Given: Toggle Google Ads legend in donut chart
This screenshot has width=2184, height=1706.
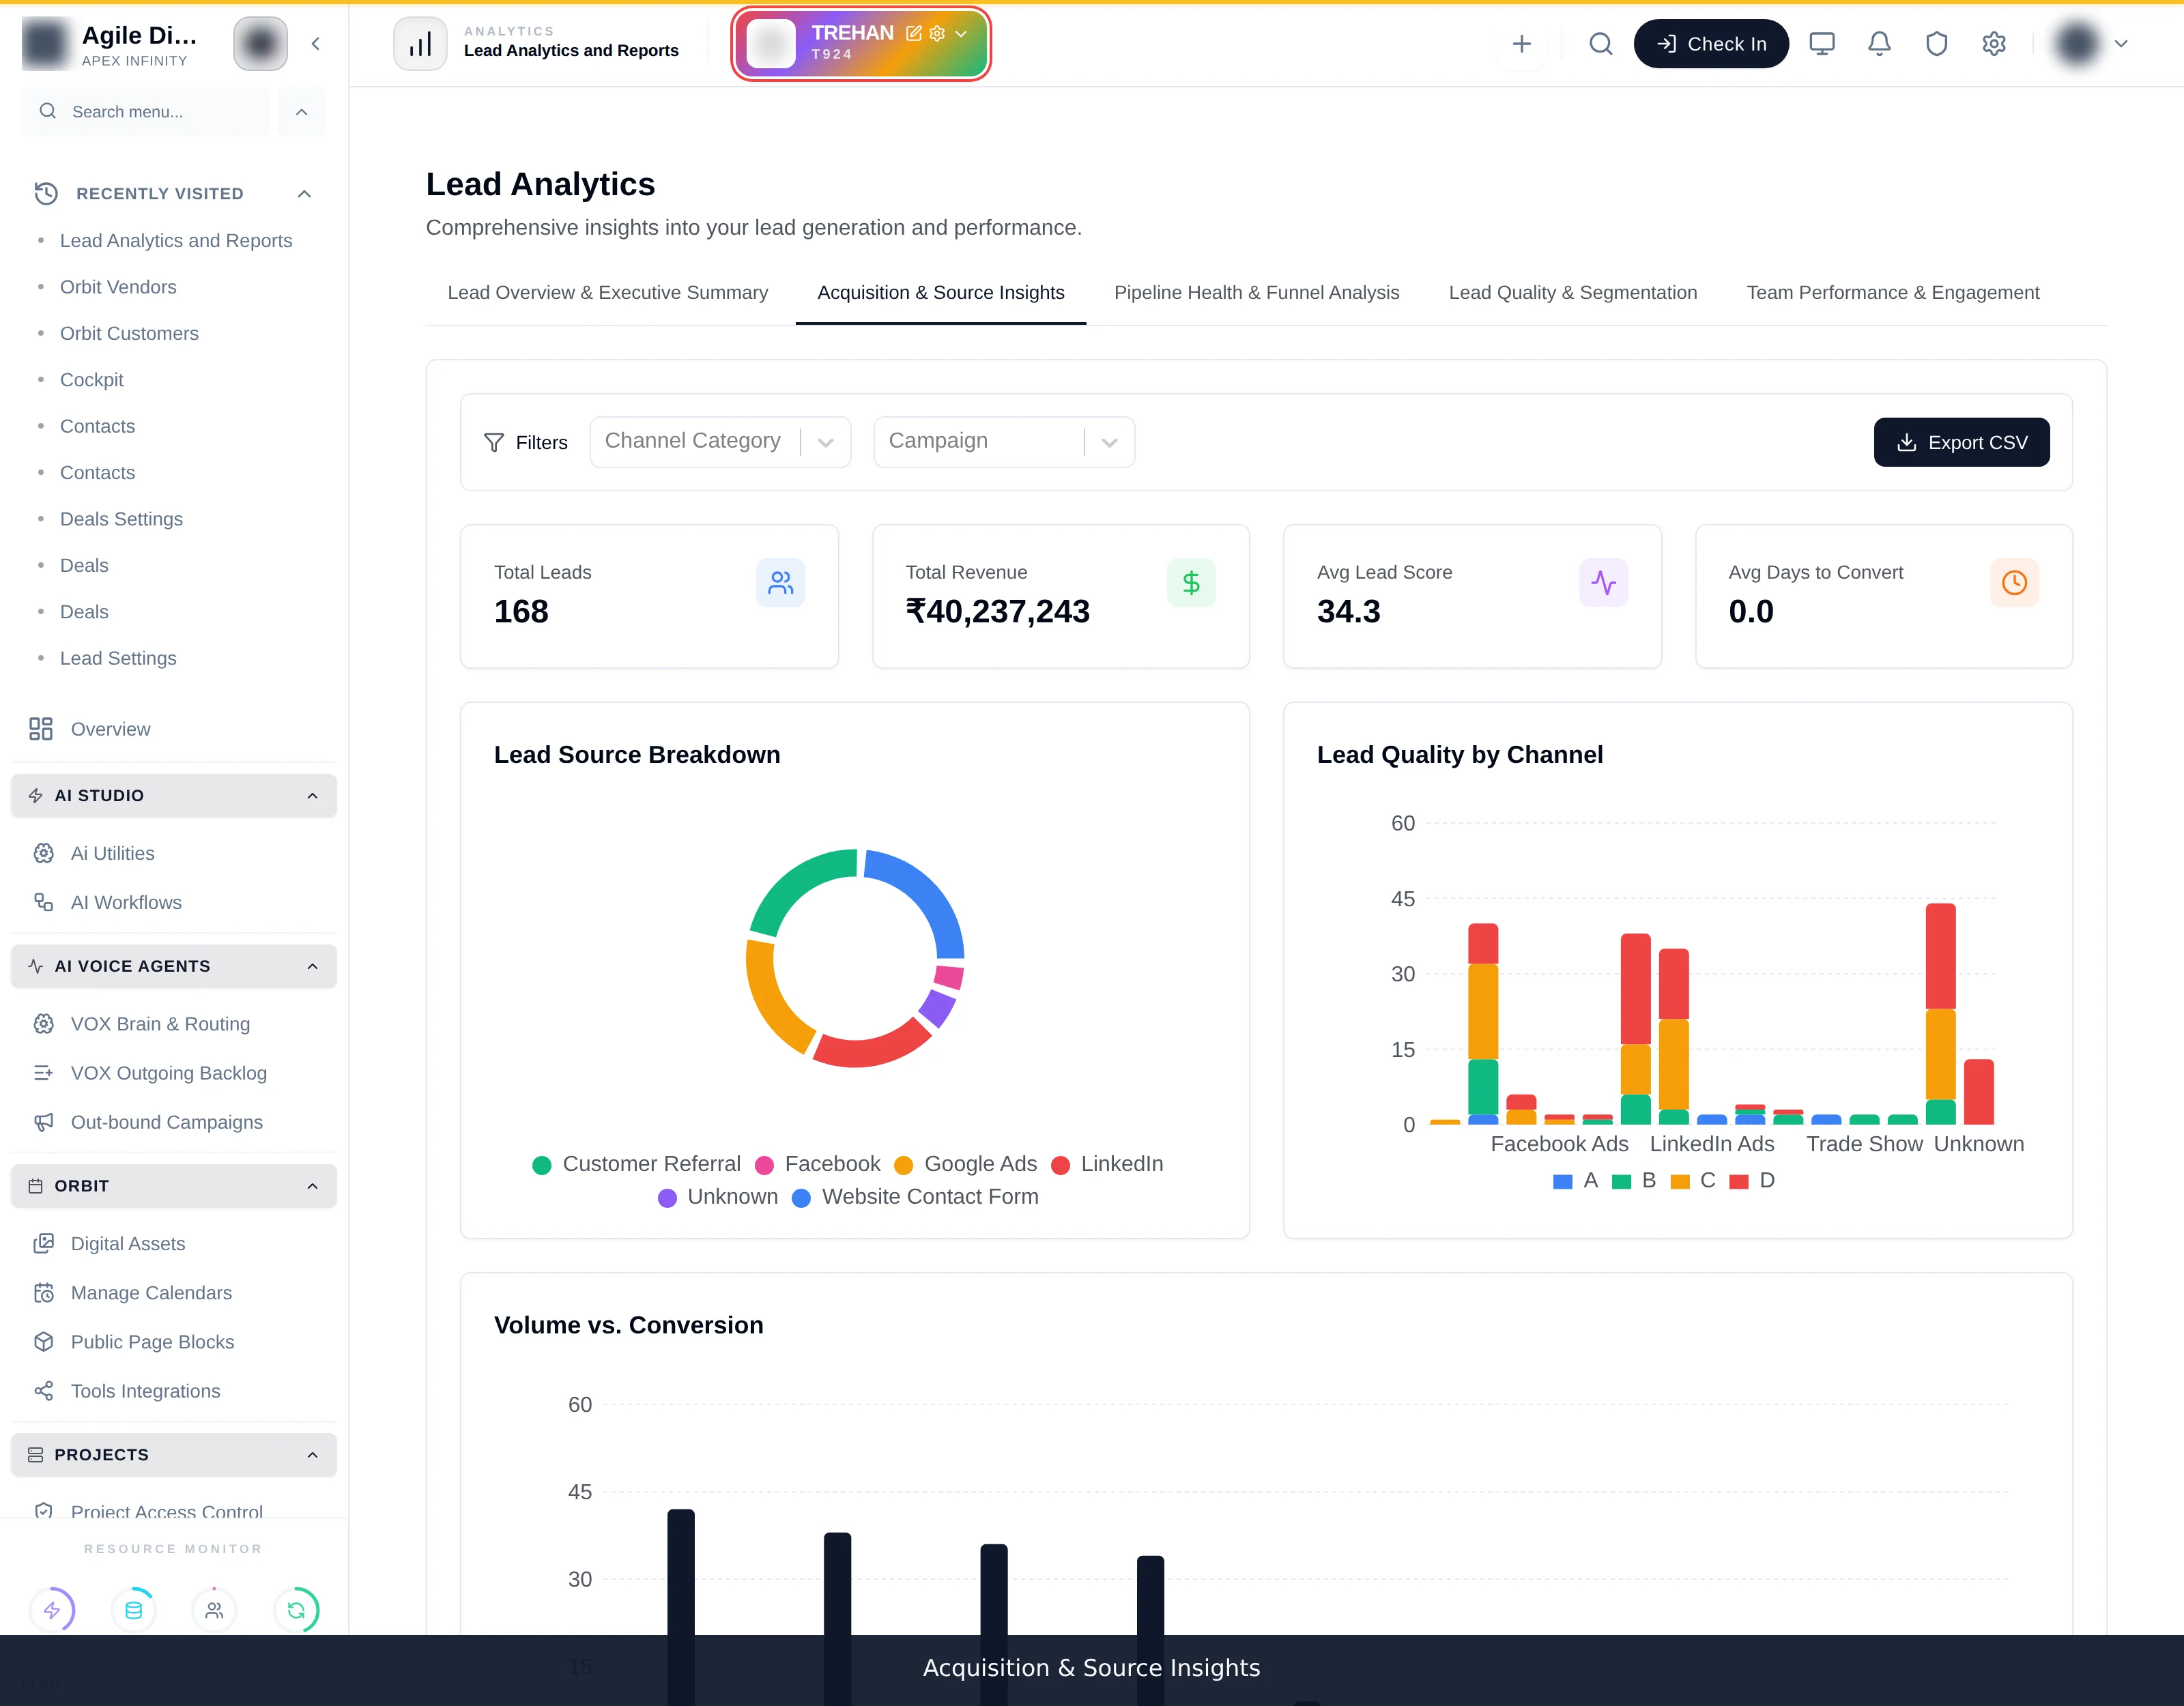Looking at the screenshot, I should (x=965, y=1164).
